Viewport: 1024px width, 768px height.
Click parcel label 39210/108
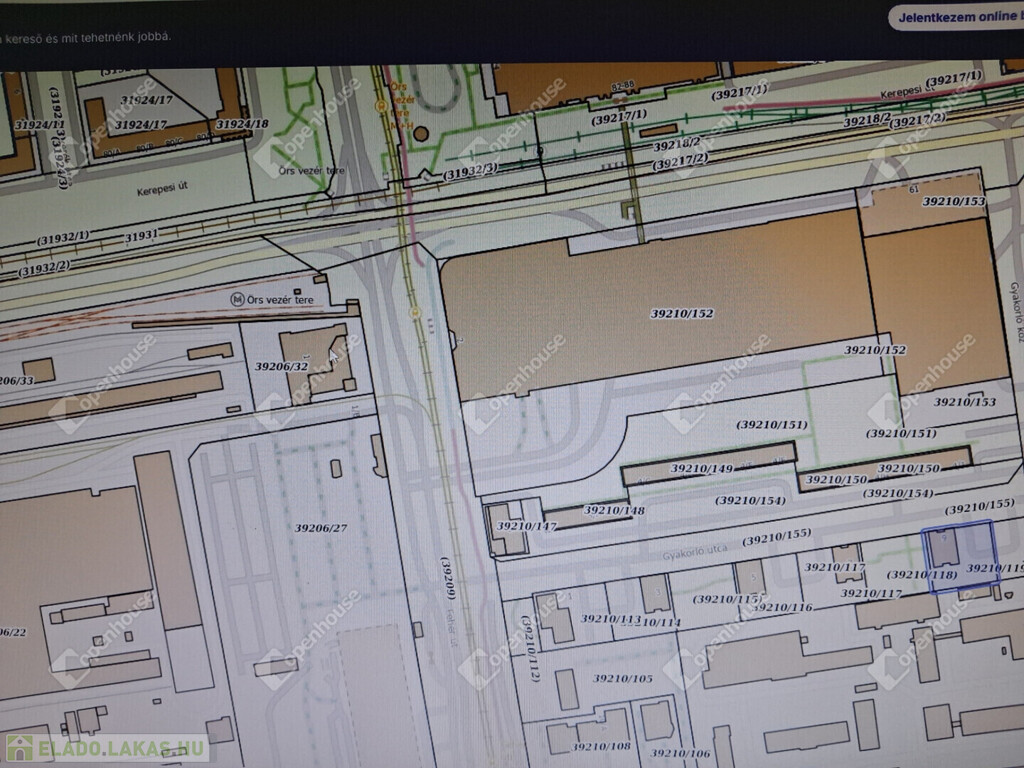(x=601, y=746)
